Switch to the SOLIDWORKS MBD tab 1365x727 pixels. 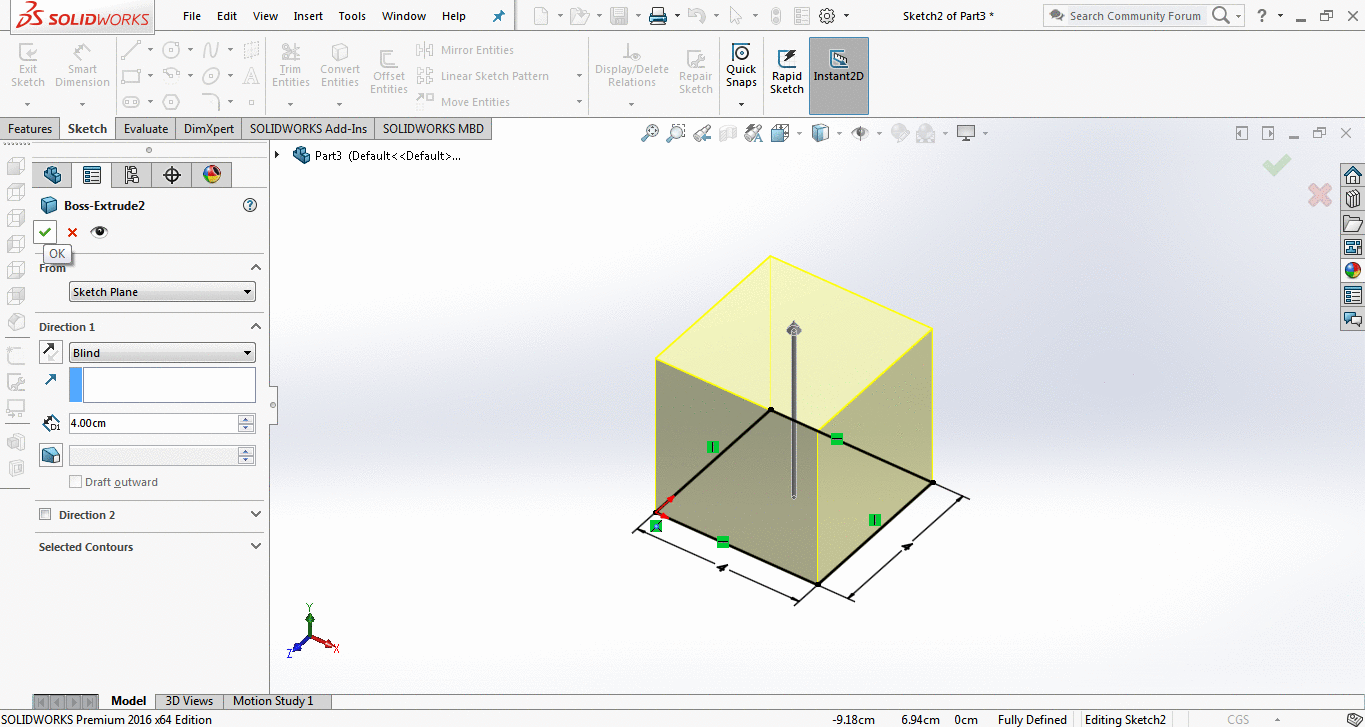[433, 129]
